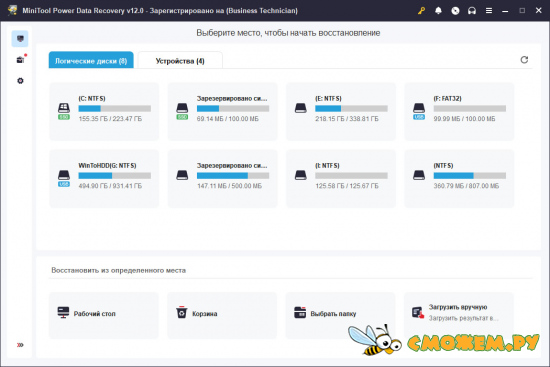The image size is (550, 367).
Task: Open the license key icon in title bar
Action: point(421,11)
